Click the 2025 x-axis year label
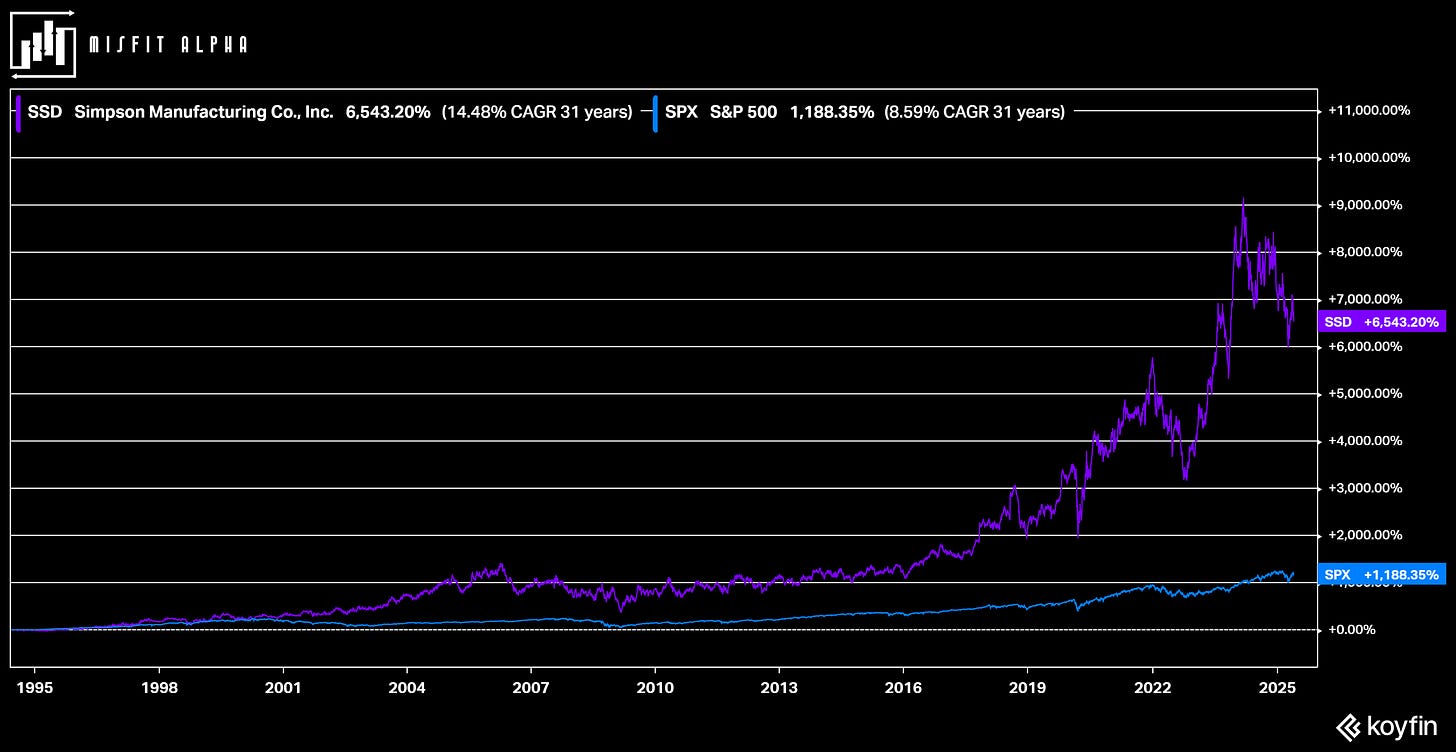Screen dimensions: 1456x752 [1276, 688]
